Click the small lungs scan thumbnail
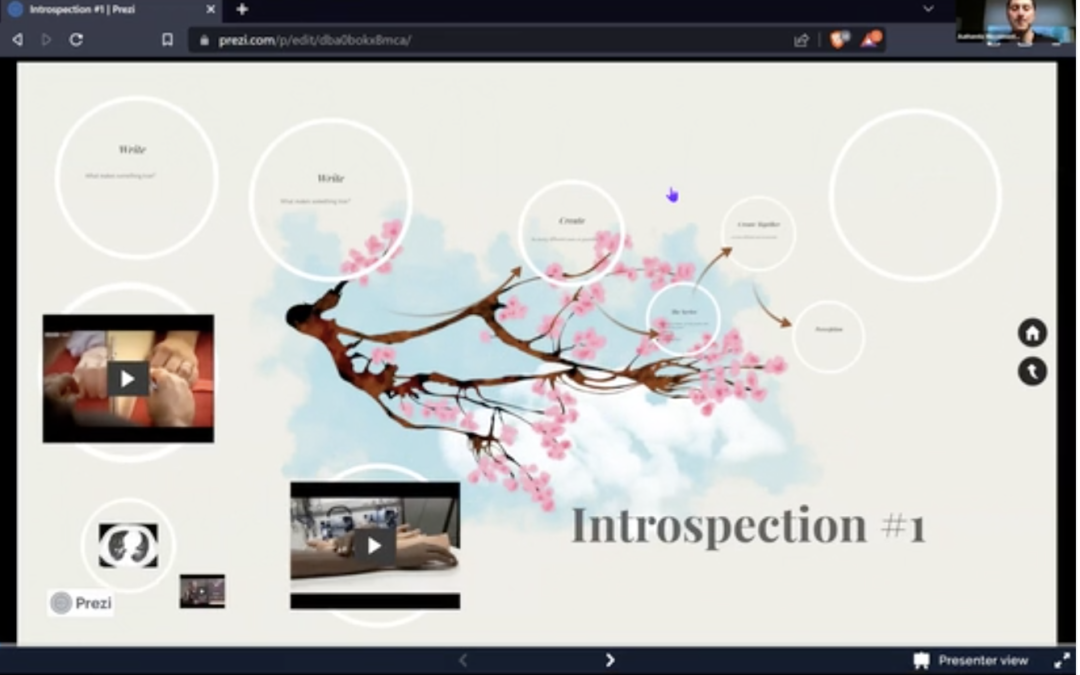 pyautogui.click(x=126, y=545)
